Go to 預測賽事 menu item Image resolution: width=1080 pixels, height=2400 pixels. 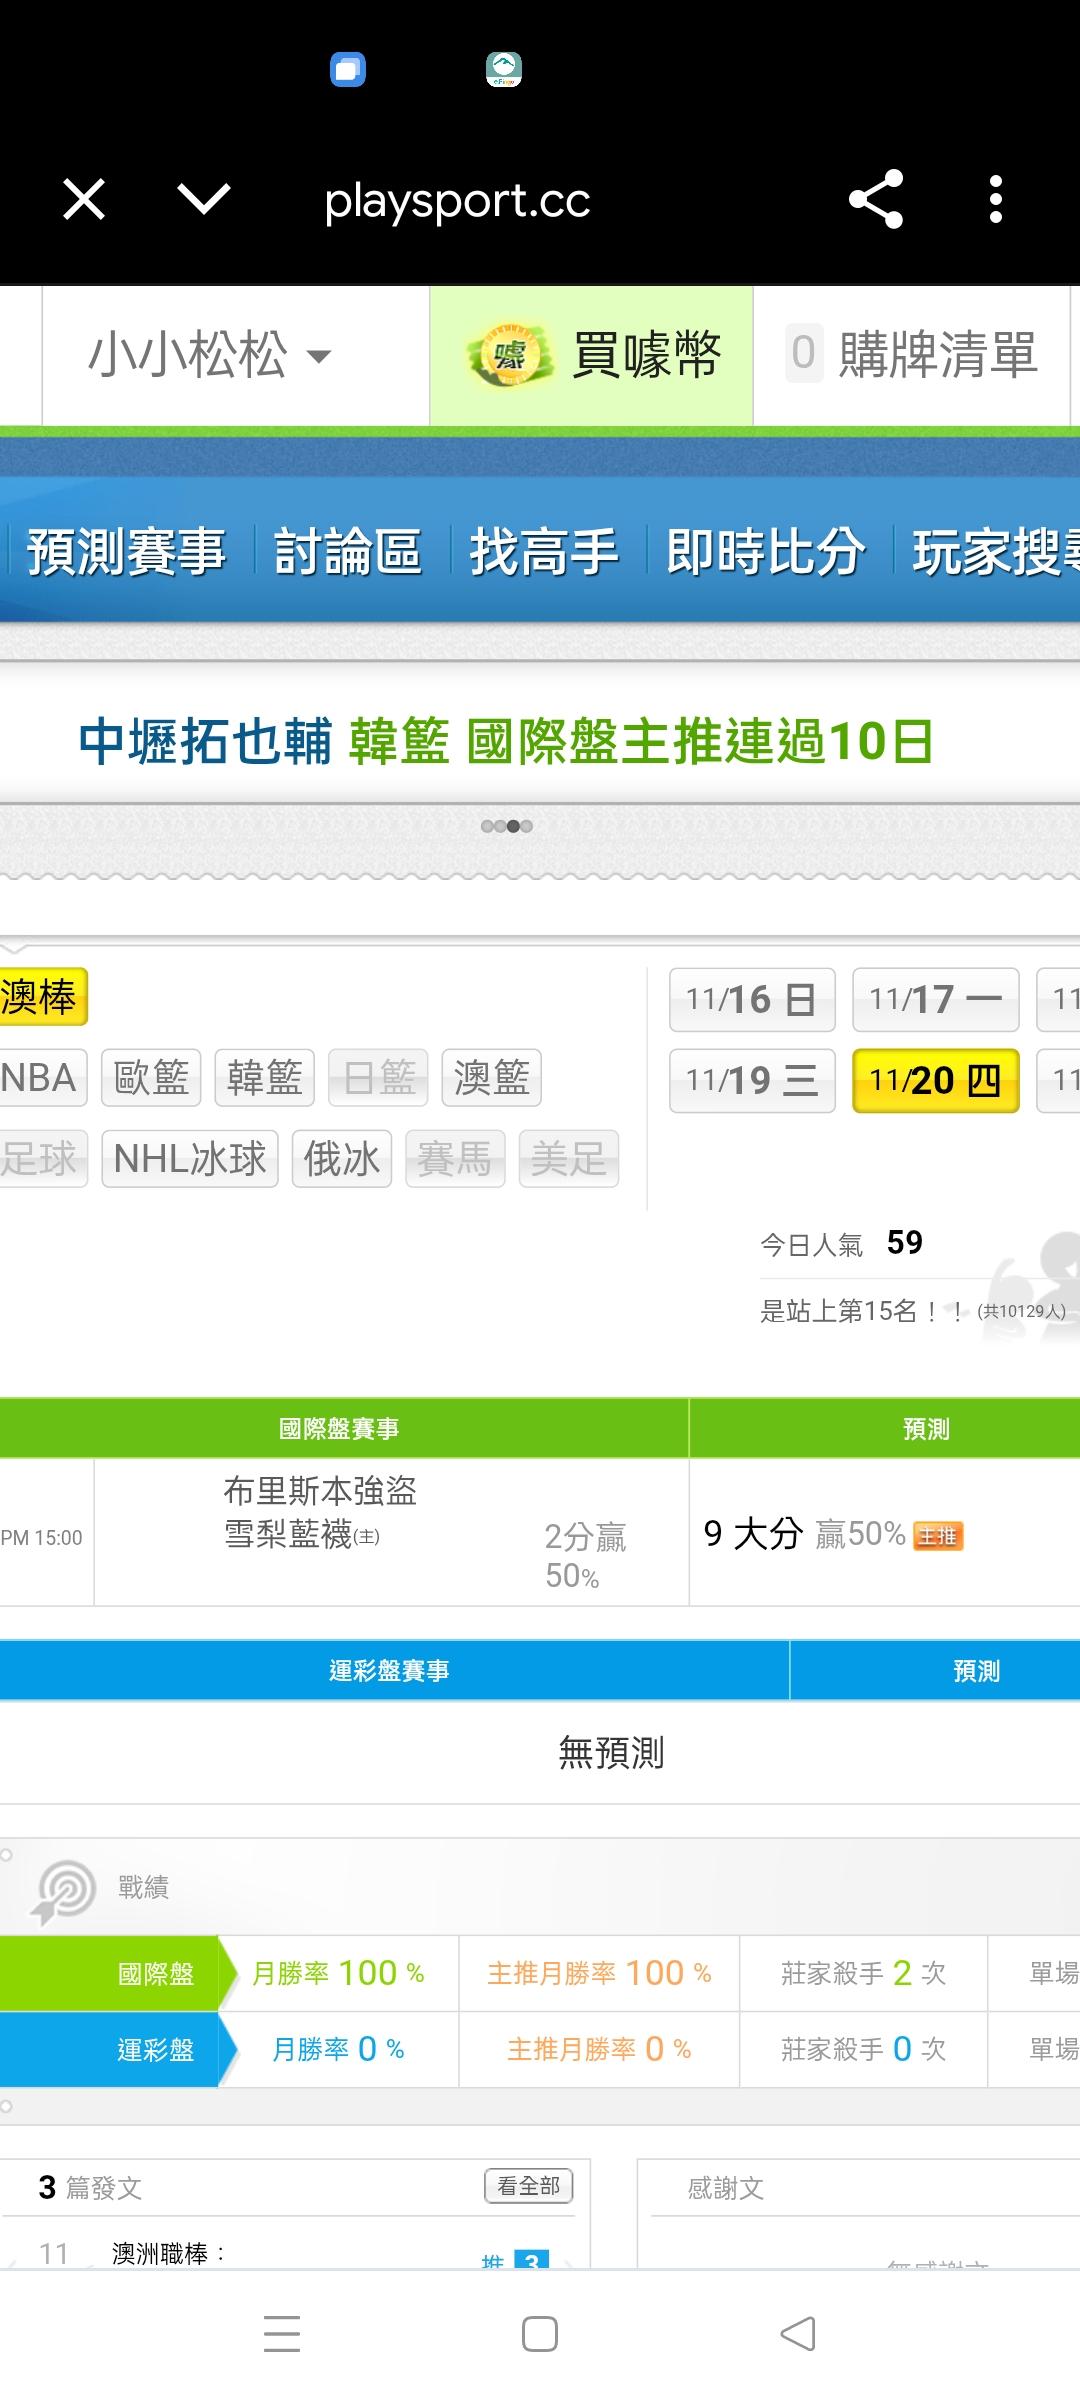(x=127, y=551)
